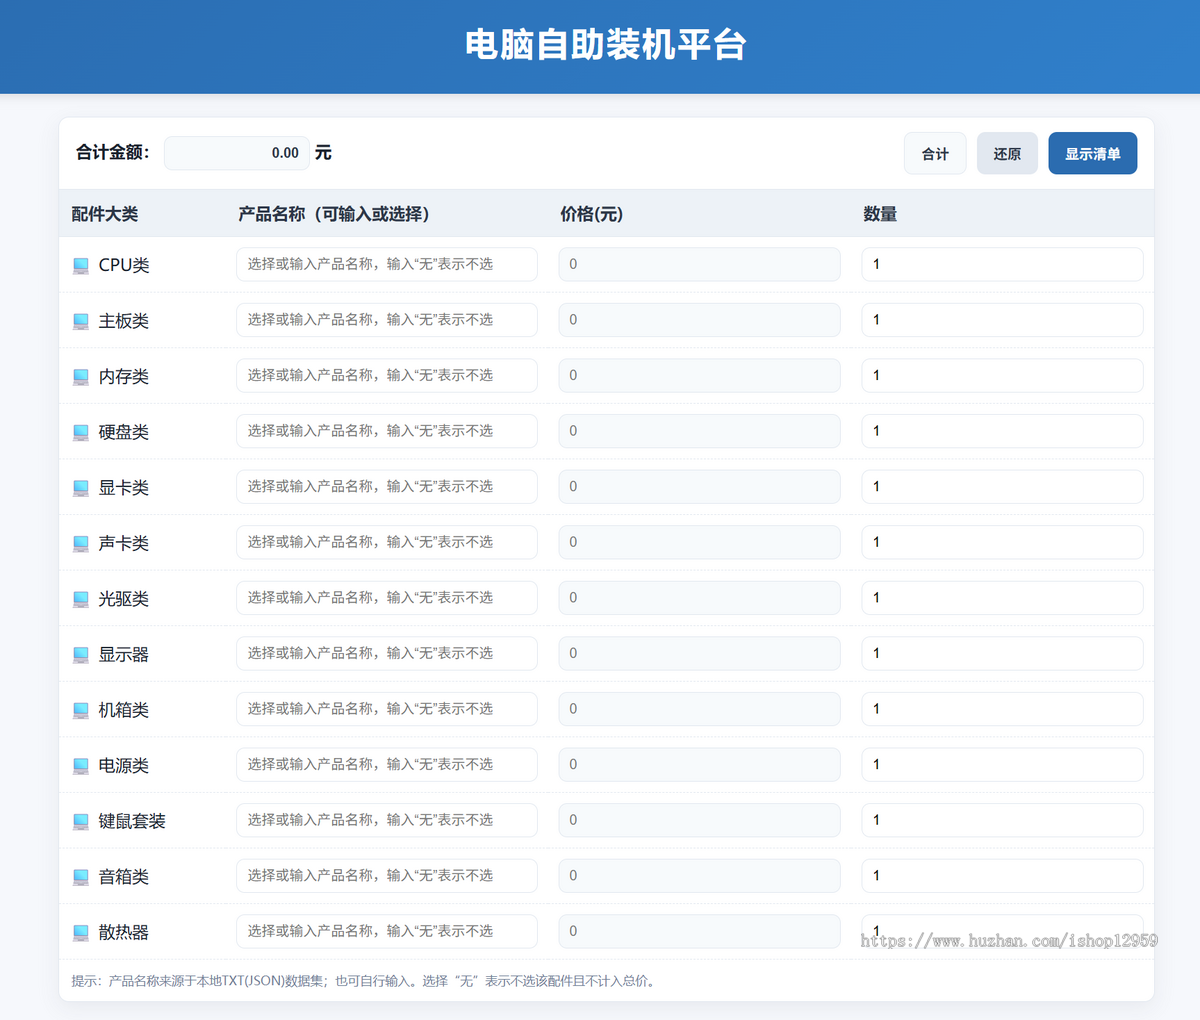The image size is (1200, 1020).
Task: Focus the 散热器 product name field
Action: [387, 931]
